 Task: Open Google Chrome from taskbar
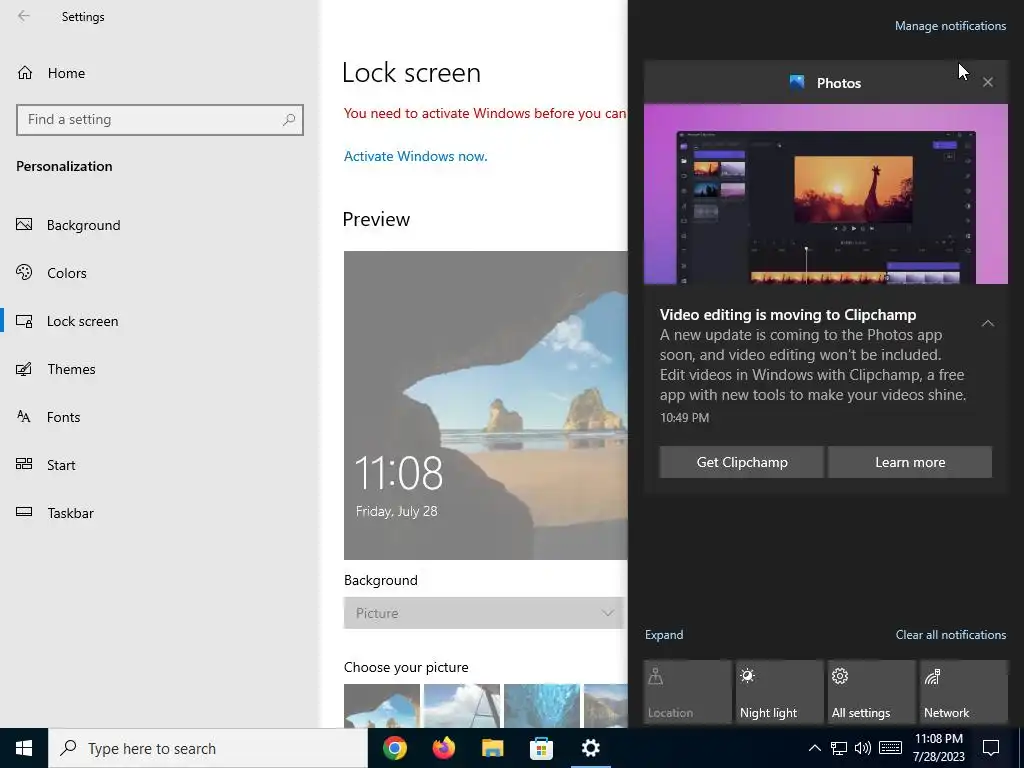pos(394,748)
